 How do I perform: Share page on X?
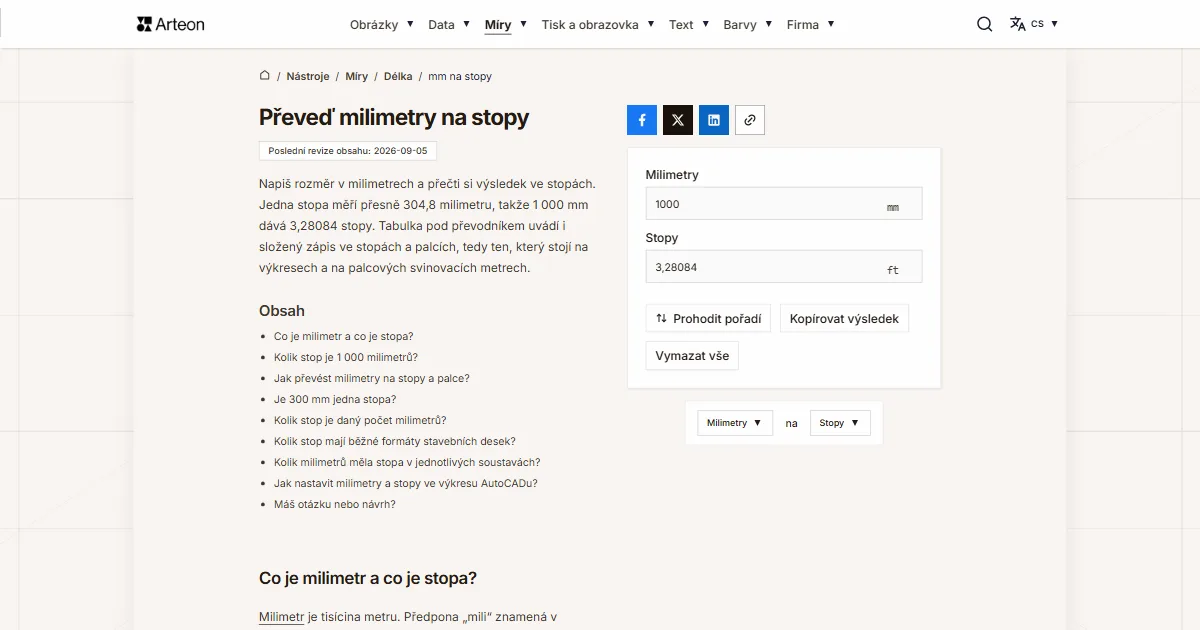[x=678, y=120]
